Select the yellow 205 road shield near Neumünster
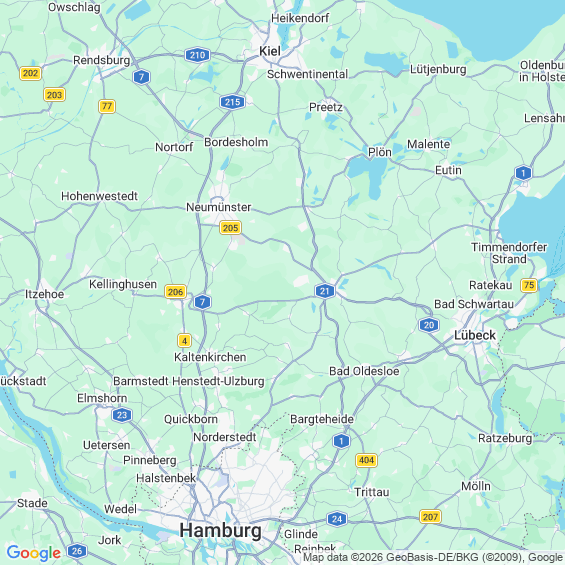This screenshot has height=565, width=565. (230, 228)
